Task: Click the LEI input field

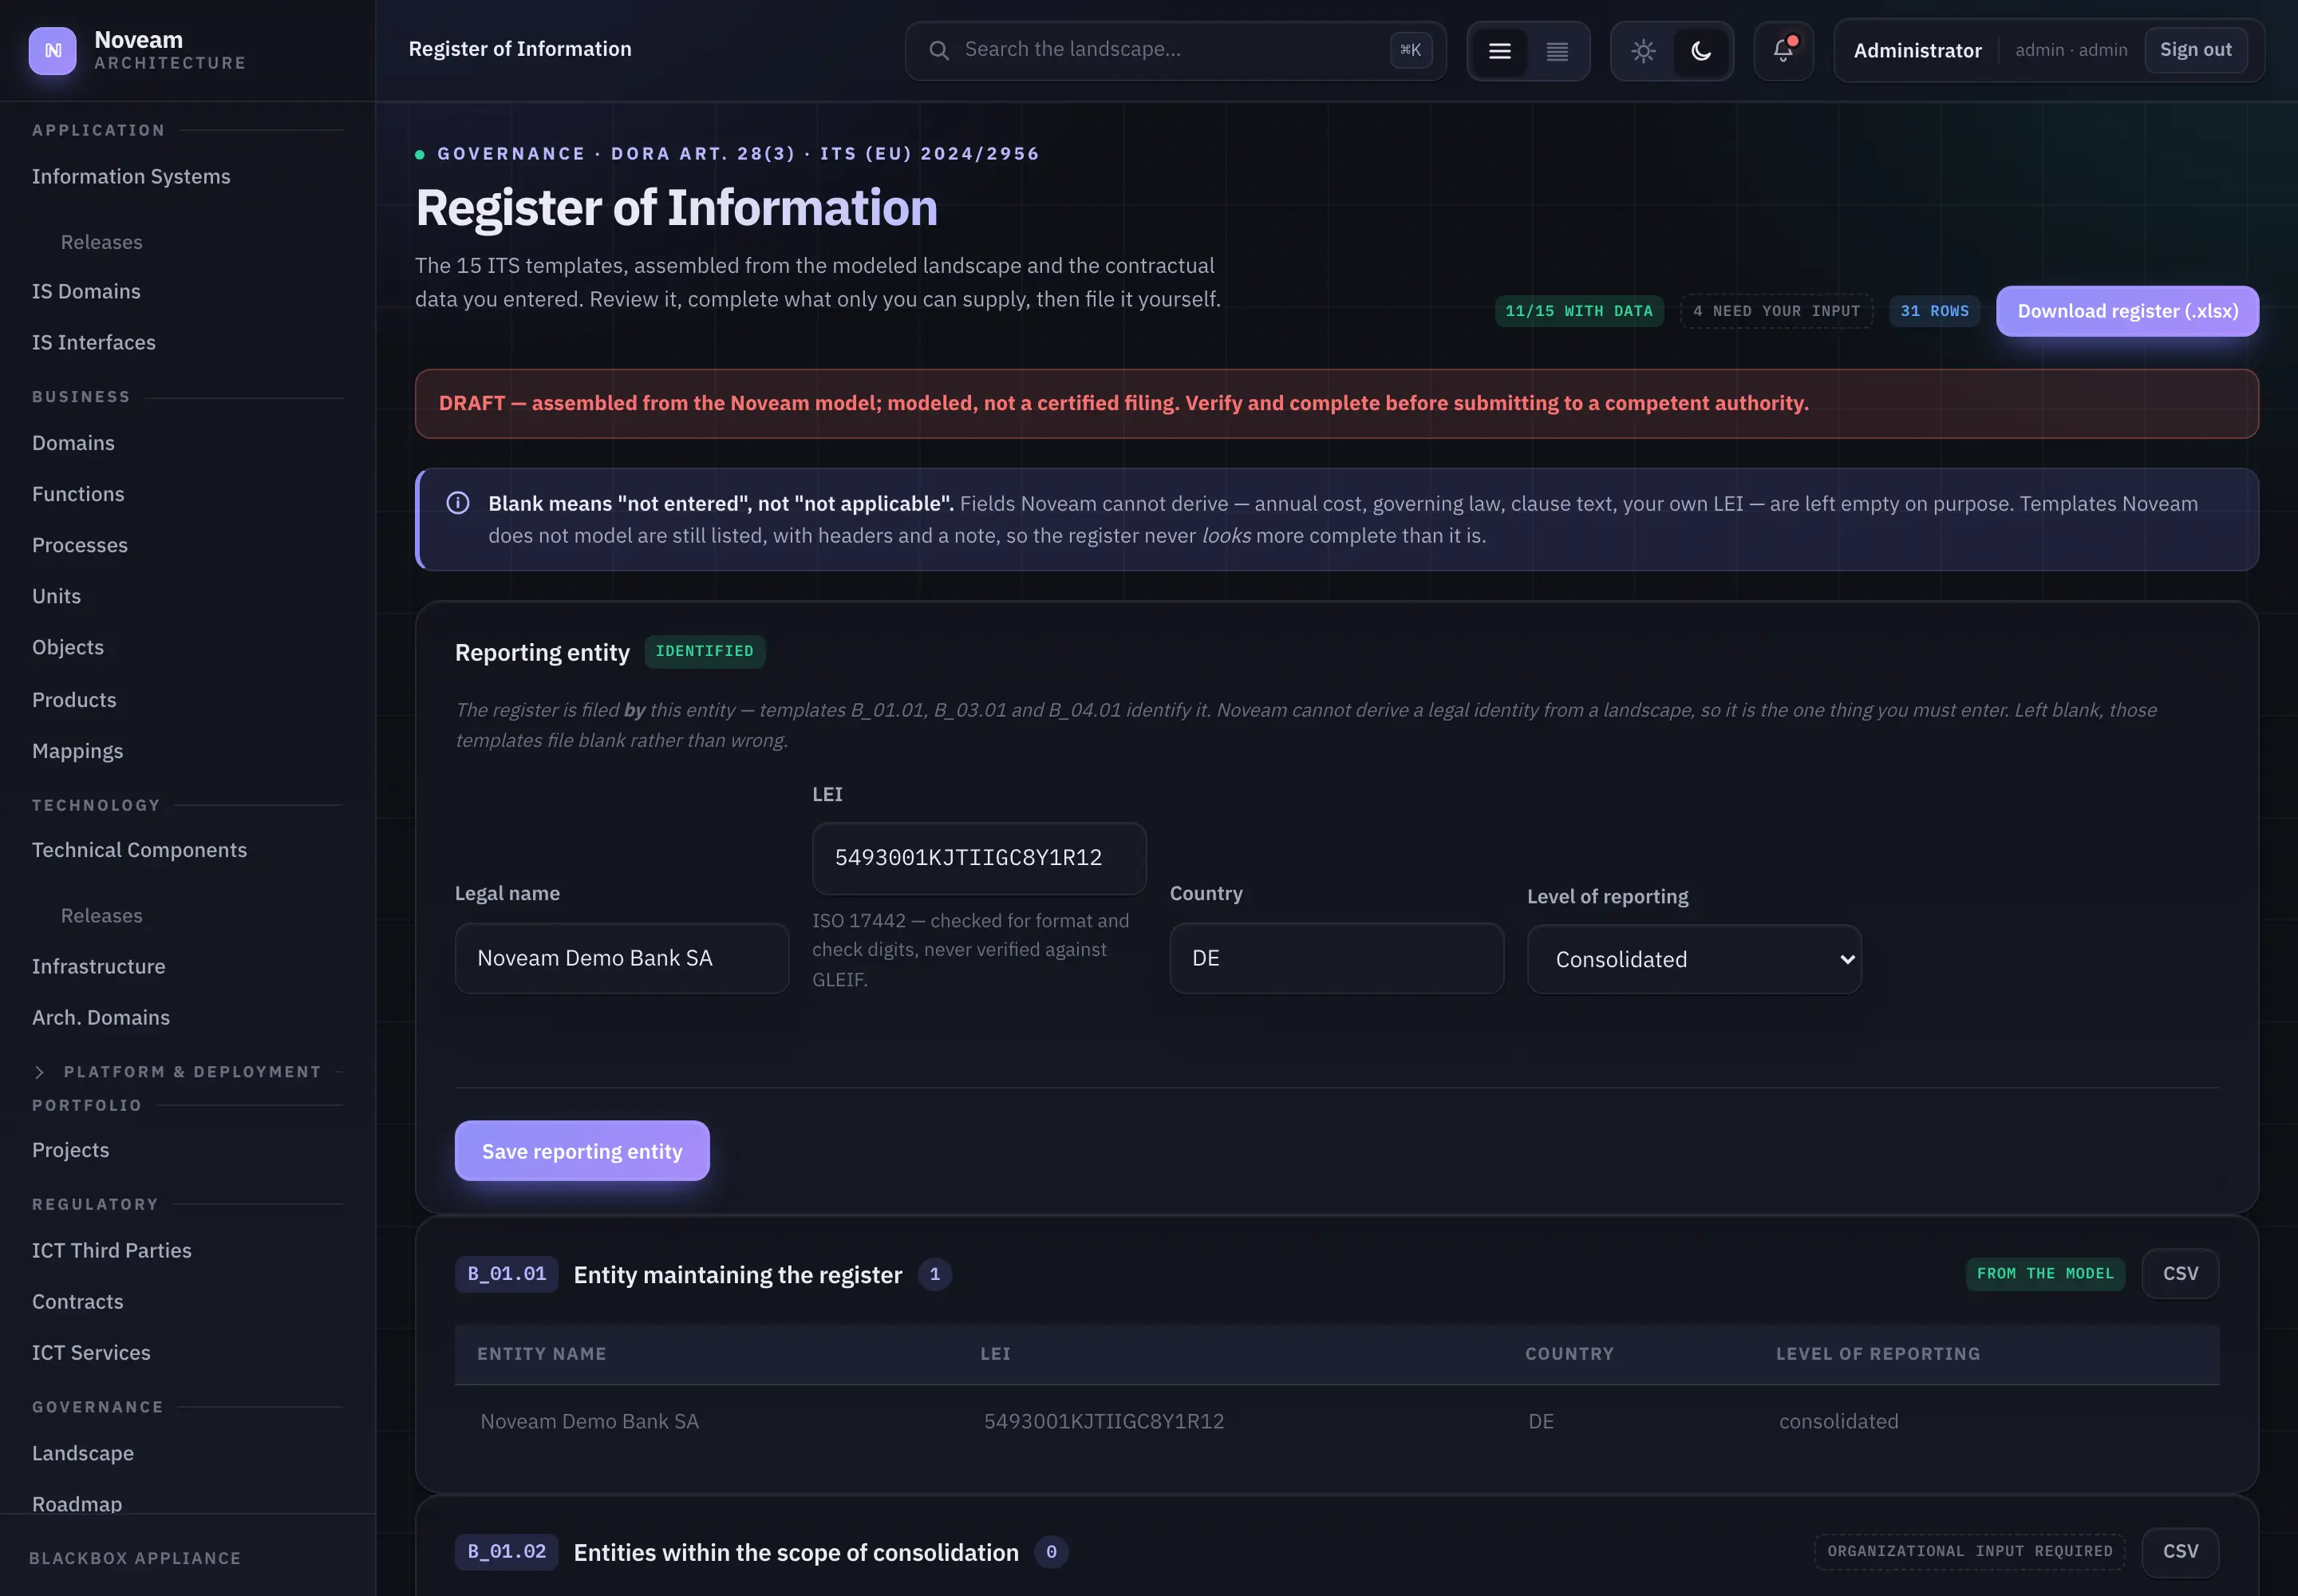Action: click(x=979, y=858)
